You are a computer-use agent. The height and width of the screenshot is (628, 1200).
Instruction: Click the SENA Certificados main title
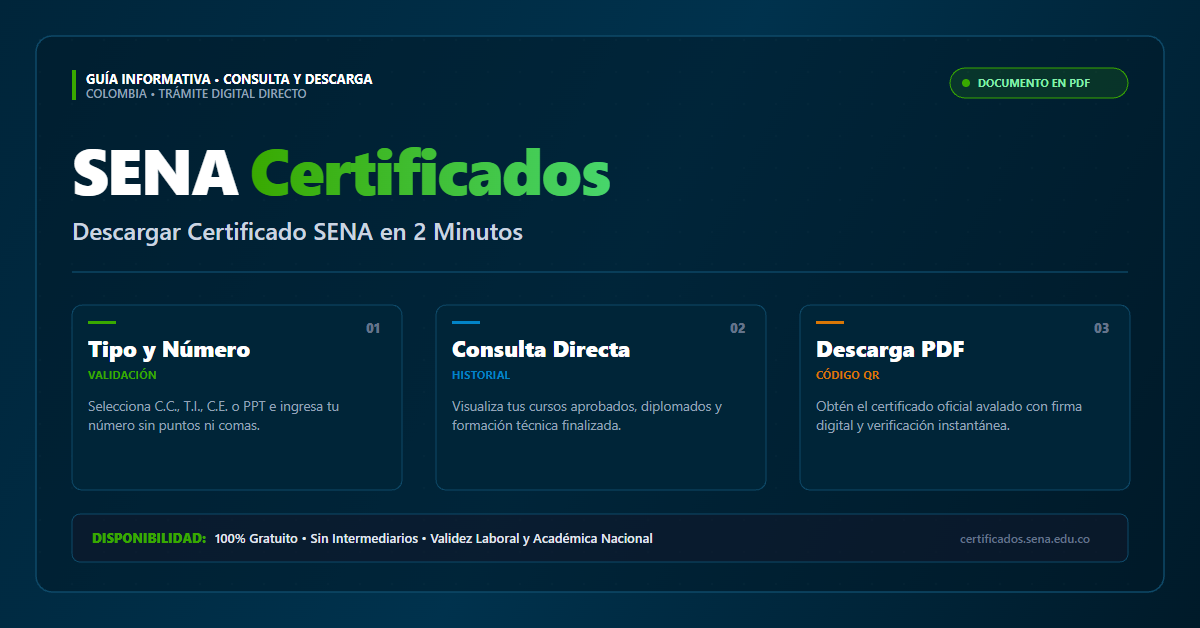pyautogui.click(x=341, y=173)
